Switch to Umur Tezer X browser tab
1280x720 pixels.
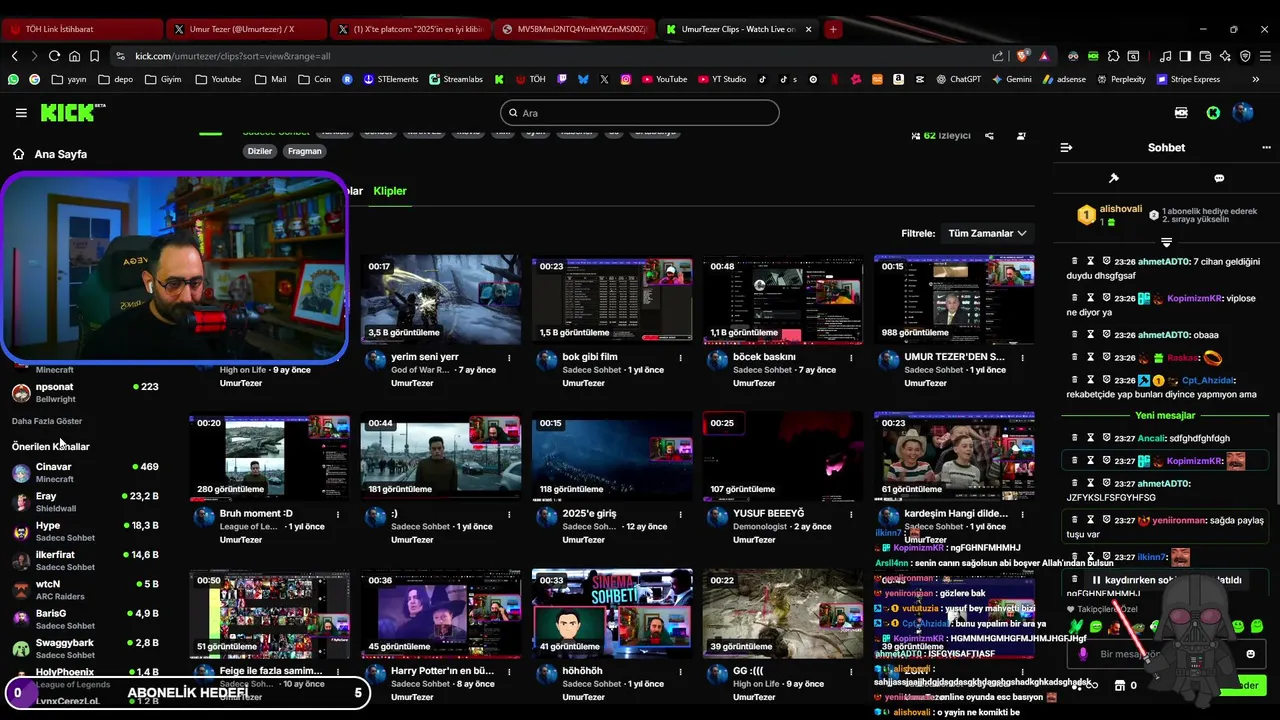246,29
